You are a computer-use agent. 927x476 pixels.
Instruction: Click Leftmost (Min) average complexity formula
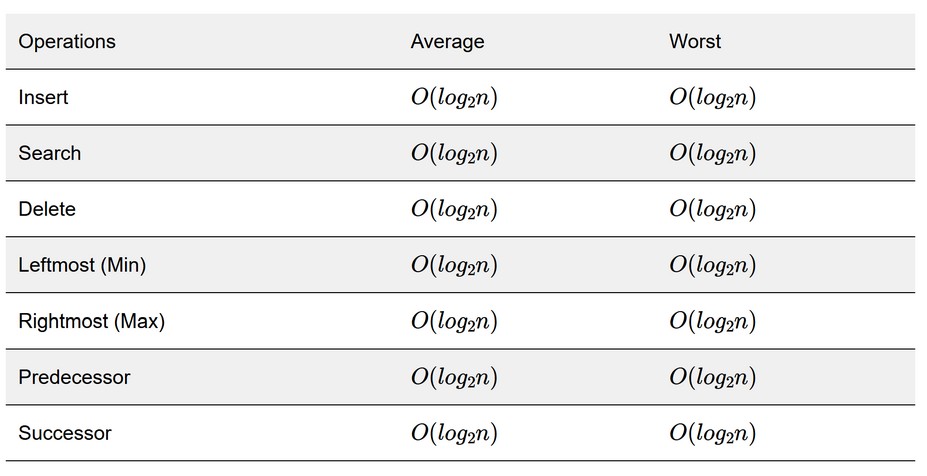pos(454,265)
